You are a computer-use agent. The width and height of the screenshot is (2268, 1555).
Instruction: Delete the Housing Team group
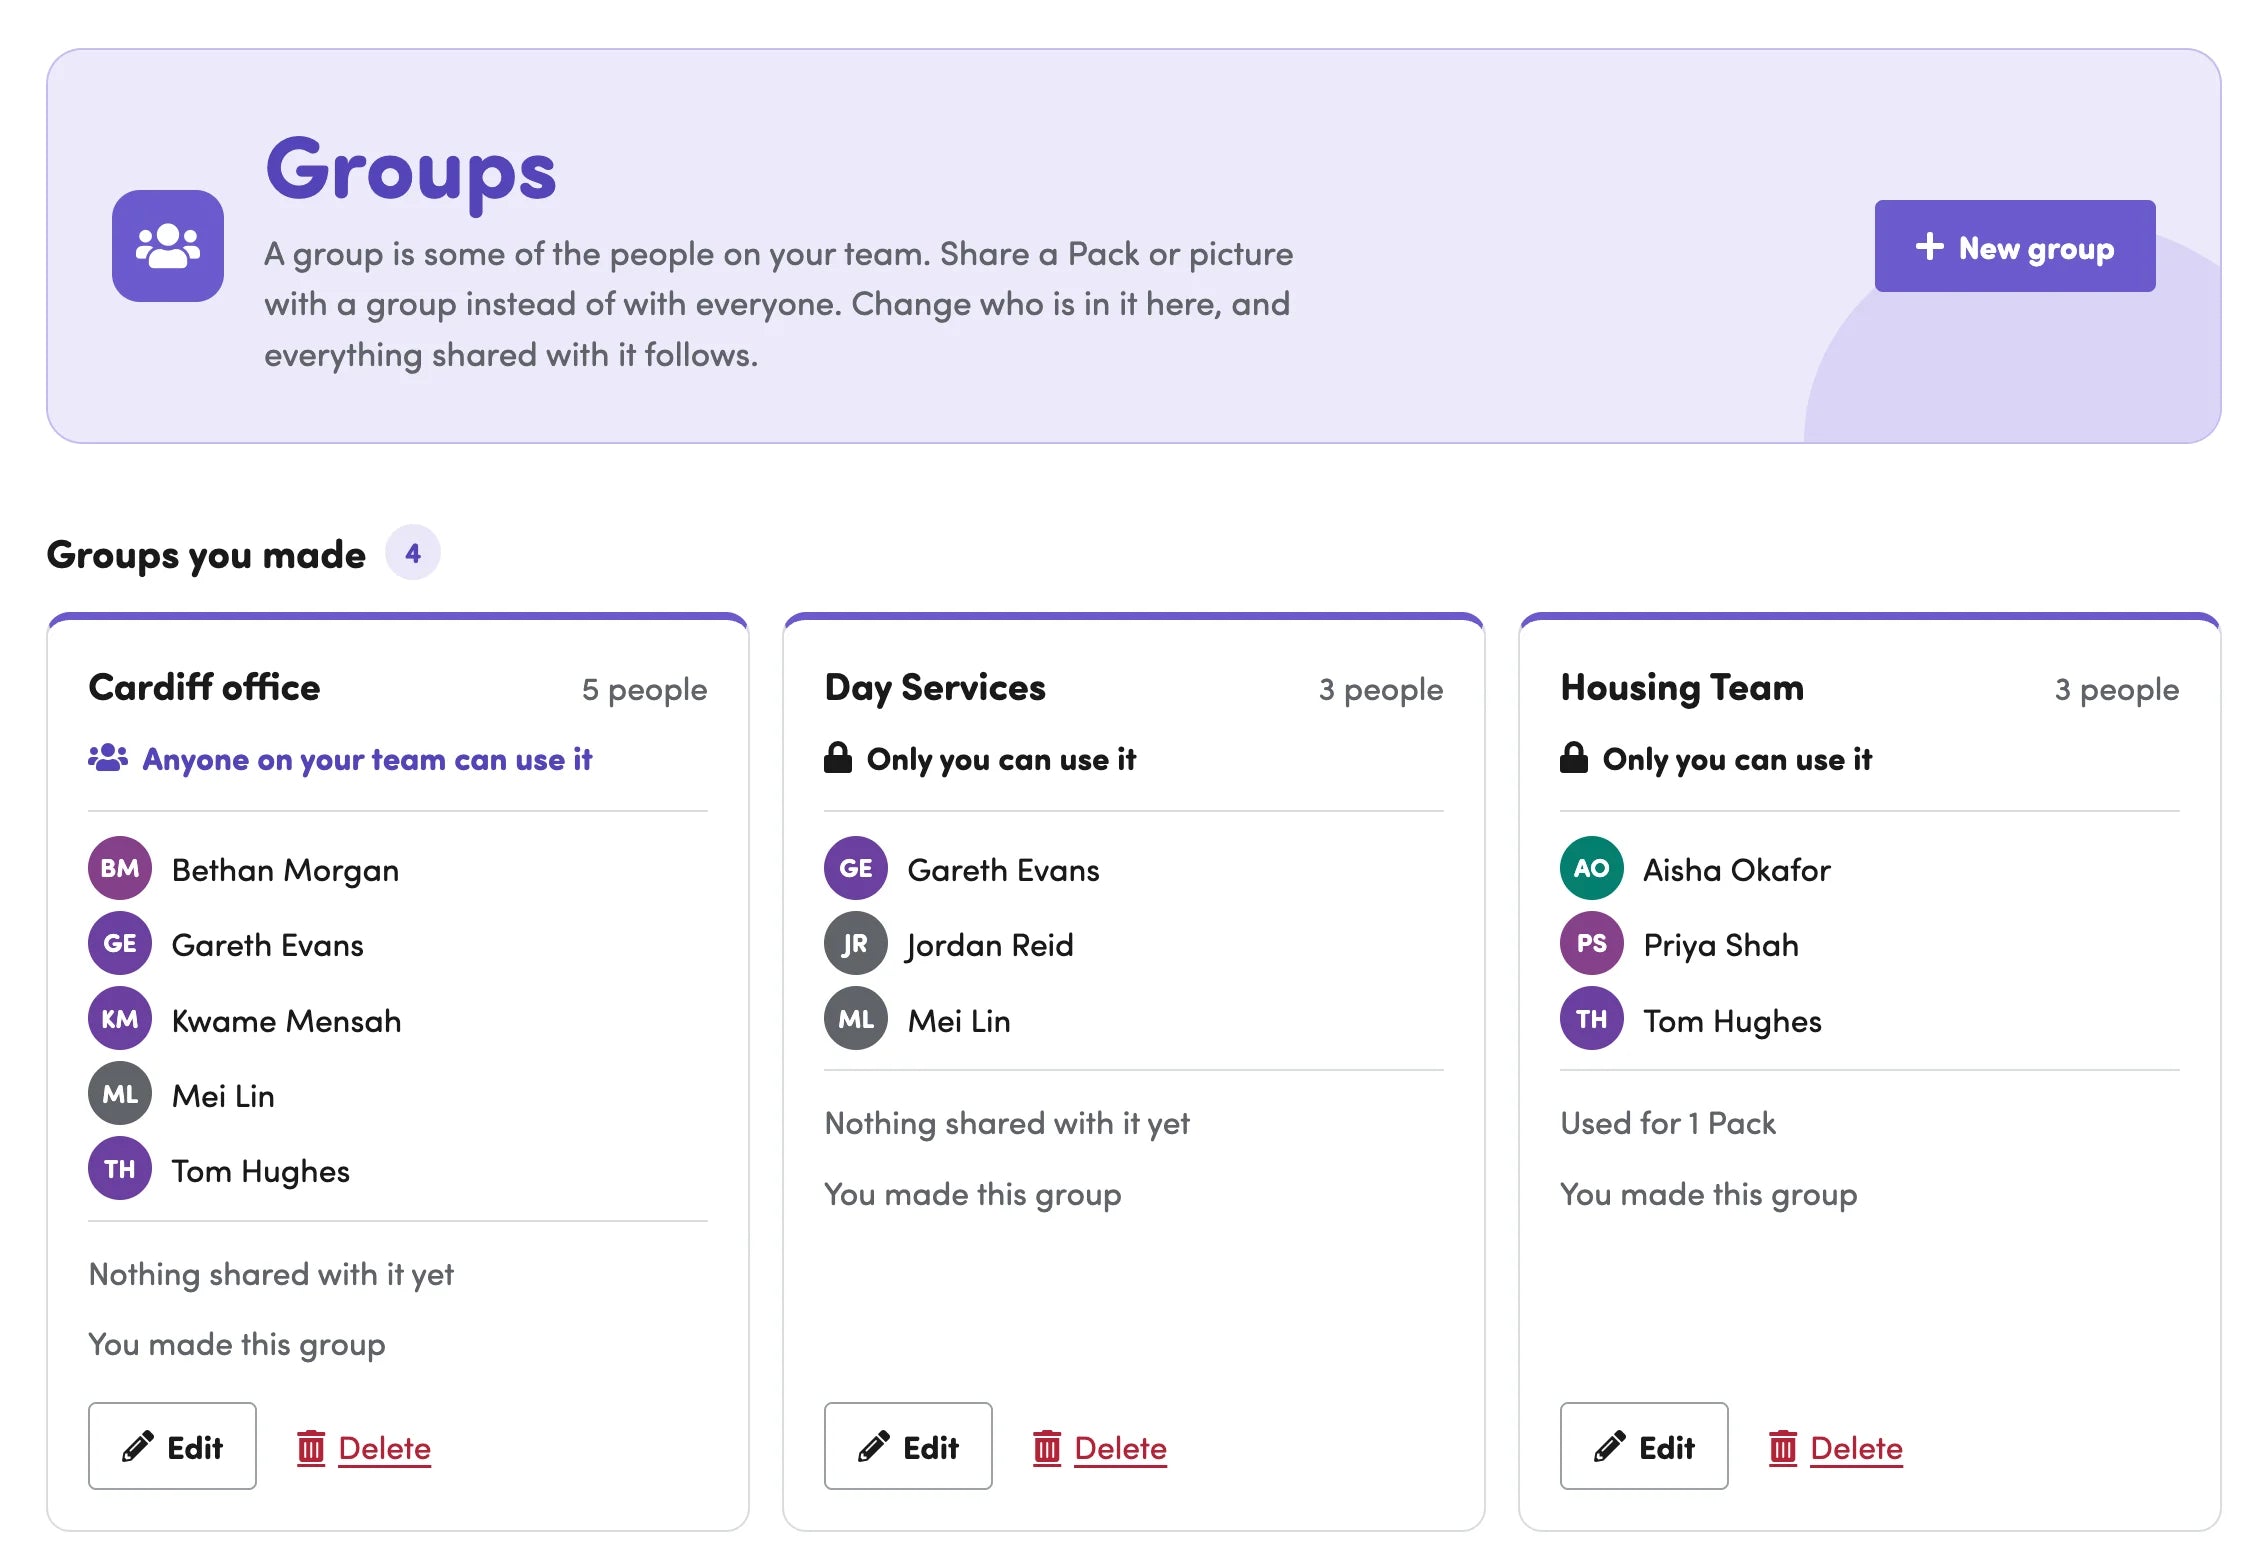pyautogui.click(x=1836, y=1448)
